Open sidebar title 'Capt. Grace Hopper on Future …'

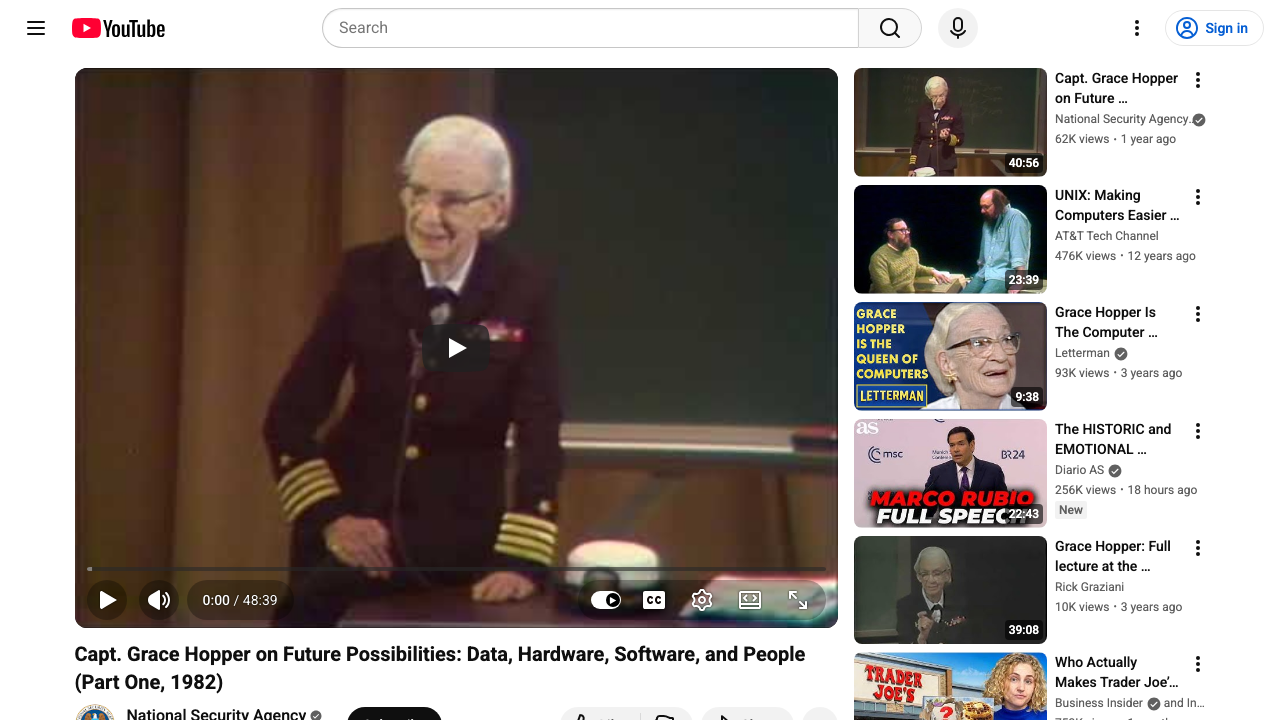[1116, 88]
